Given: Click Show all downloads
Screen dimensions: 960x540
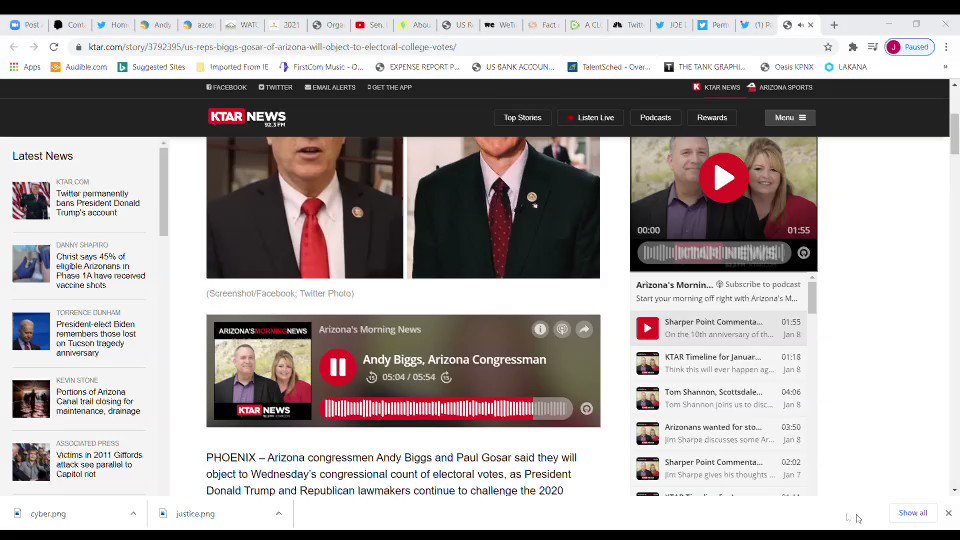Looking at the screenshot, I should click(913, 513).
